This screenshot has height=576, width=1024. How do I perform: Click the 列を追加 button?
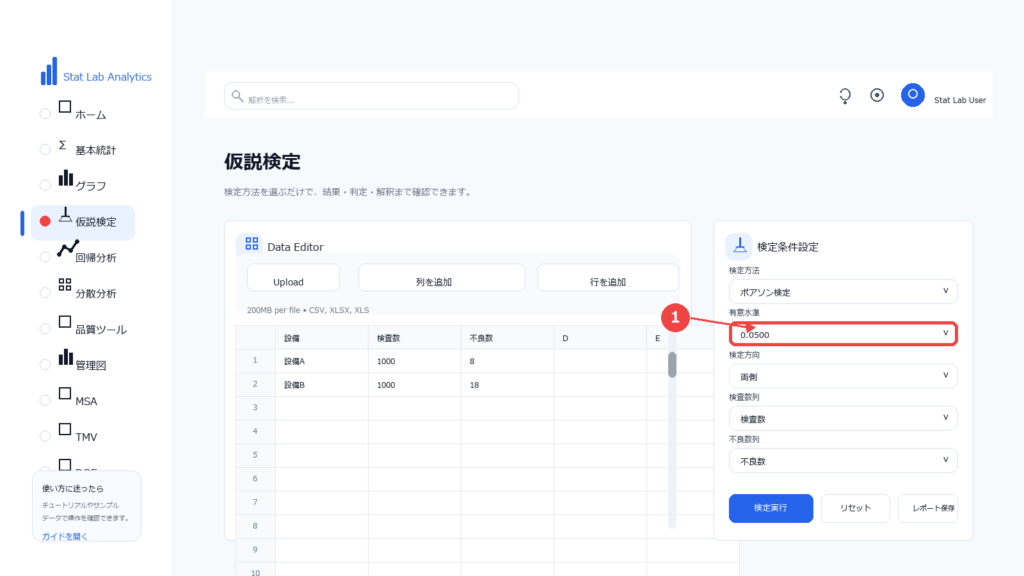coord(441,278)
